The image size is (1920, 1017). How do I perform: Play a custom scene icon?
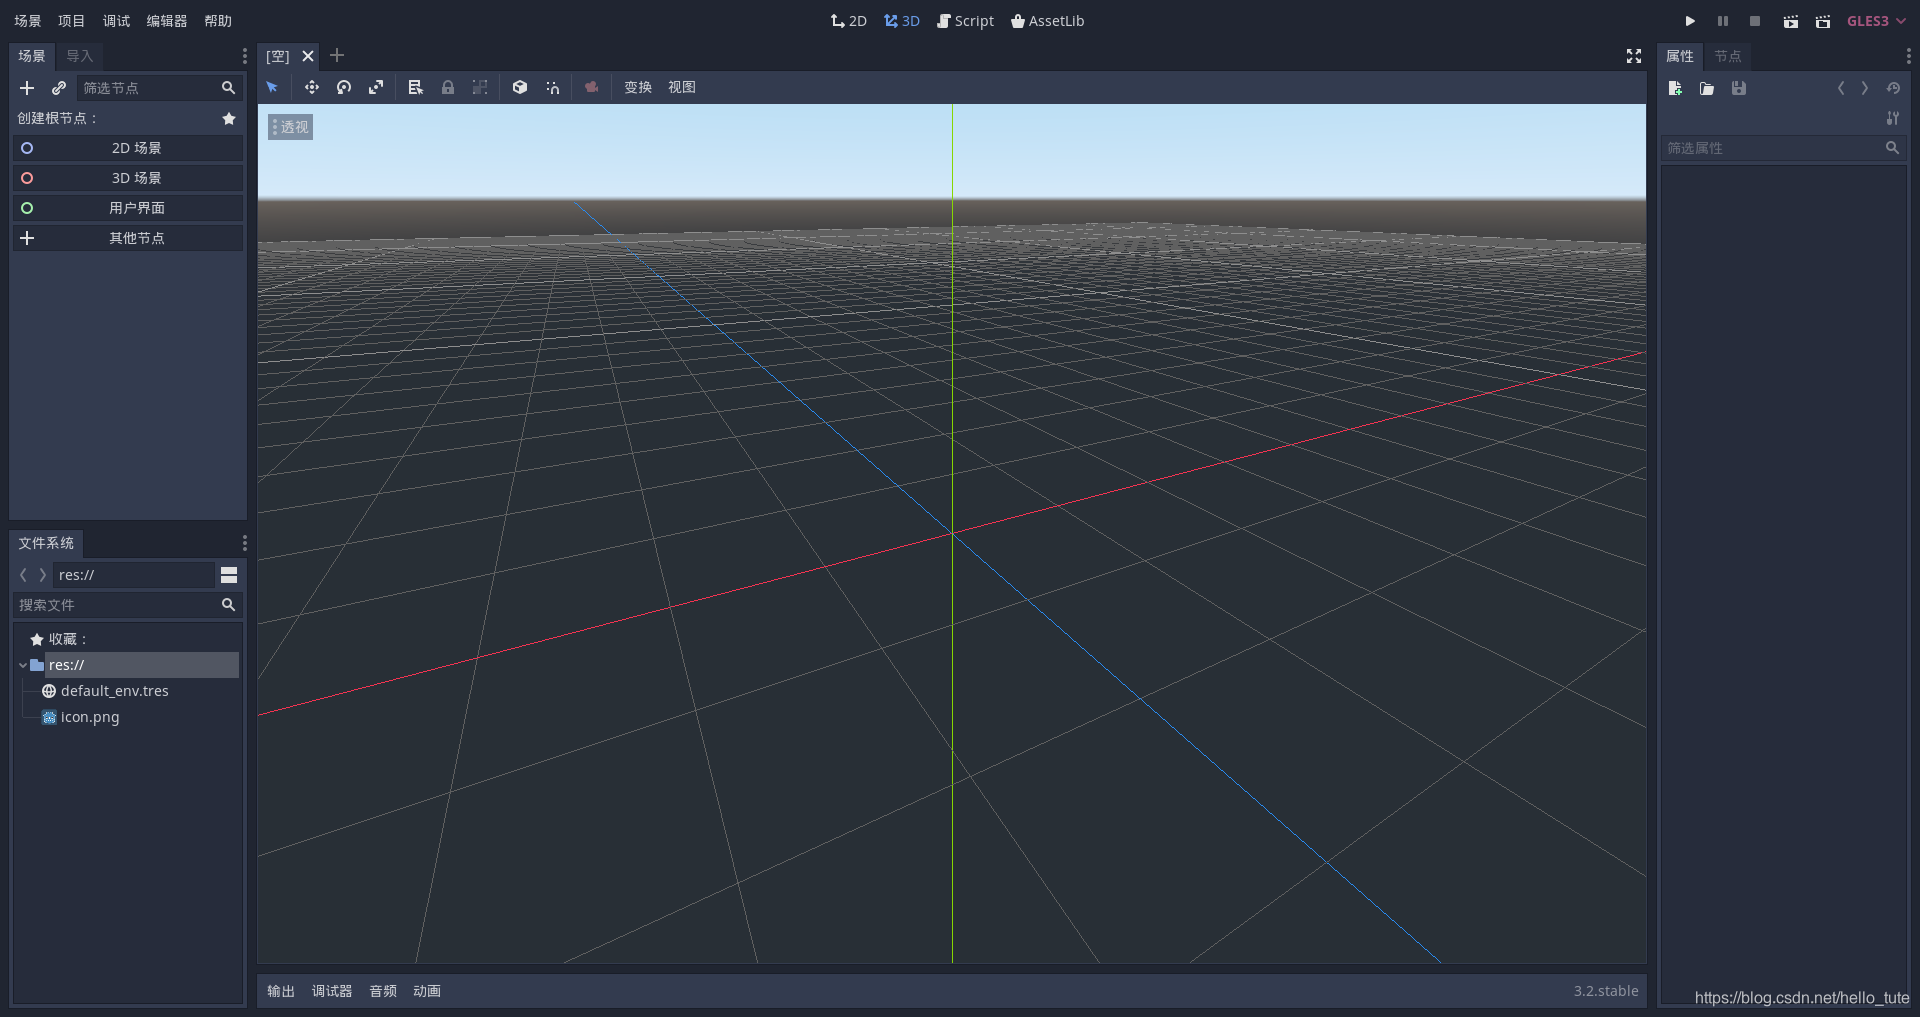tap(1823, 21)
